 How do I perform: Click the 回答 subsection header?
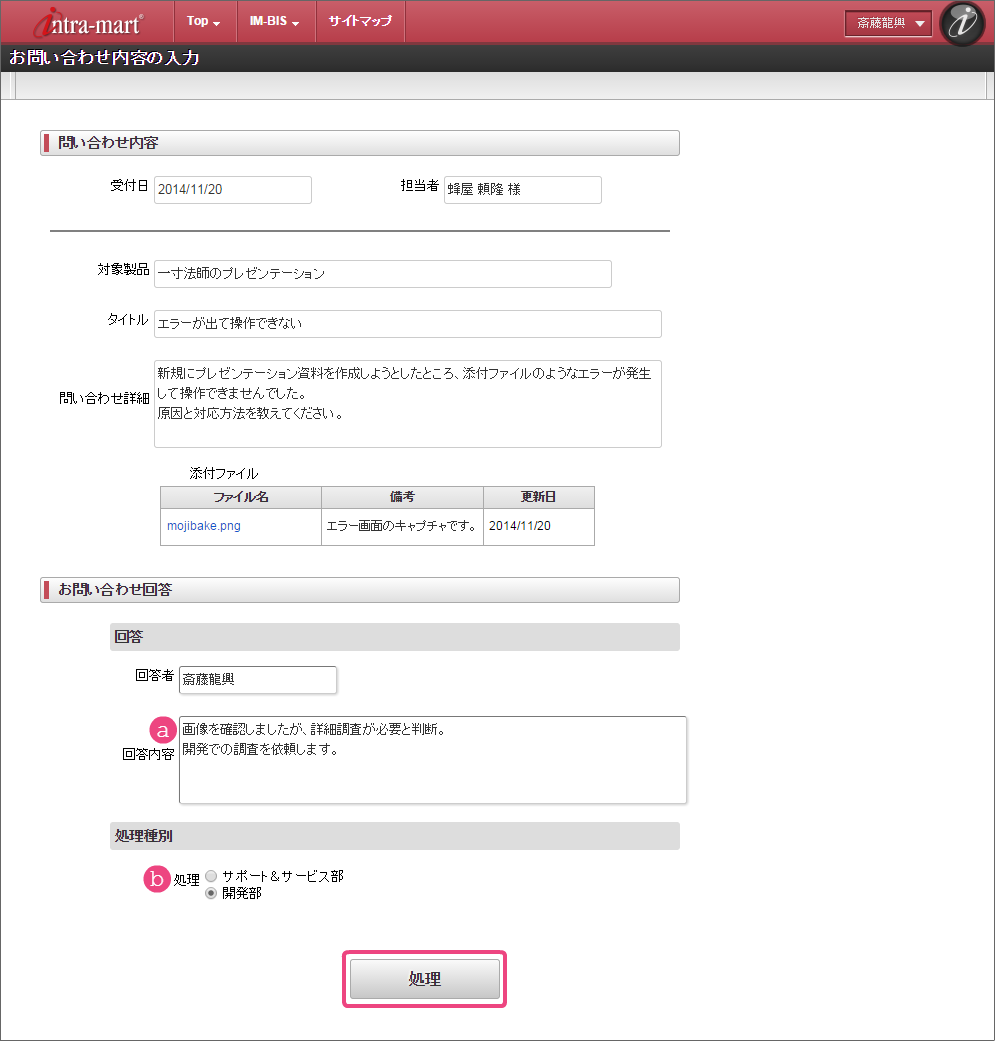pyautogui.click(x=395, y=637)
